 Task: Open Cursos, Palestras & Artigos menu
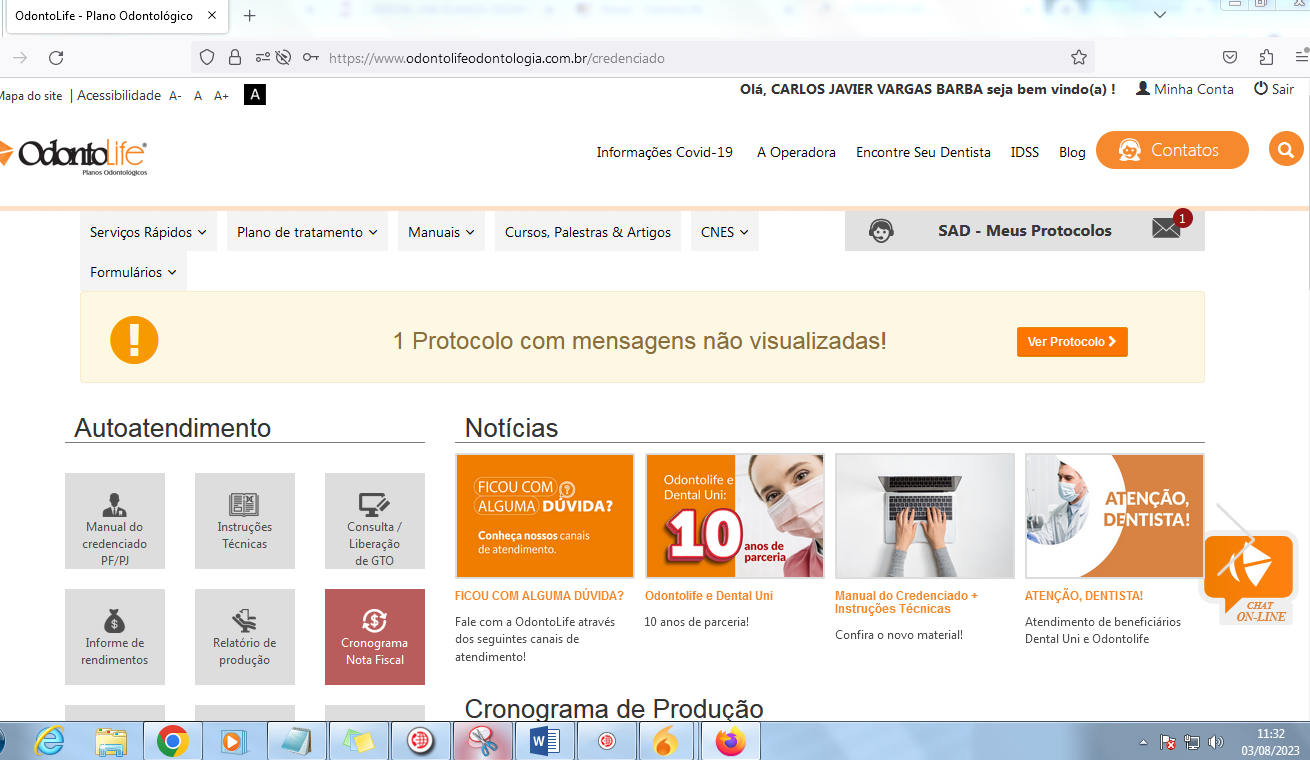click(588, 232)
